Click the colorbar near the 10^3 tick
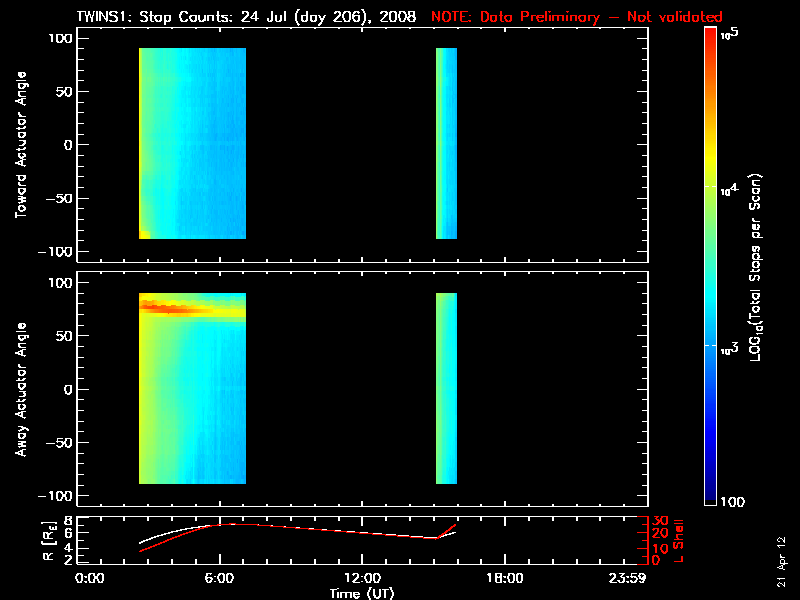Screen dimensions: 800x600 click(711, 346)
